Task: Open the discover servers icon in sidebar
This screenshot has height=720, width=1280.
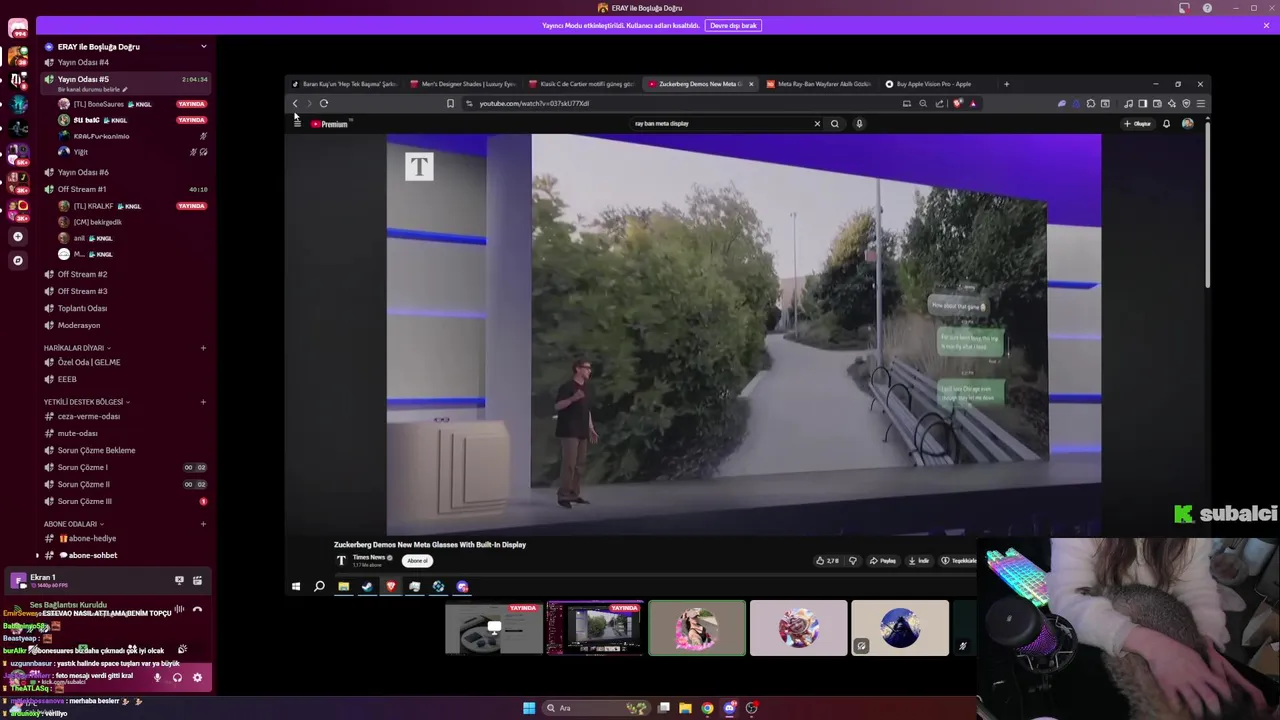Action: click(18, 261)
